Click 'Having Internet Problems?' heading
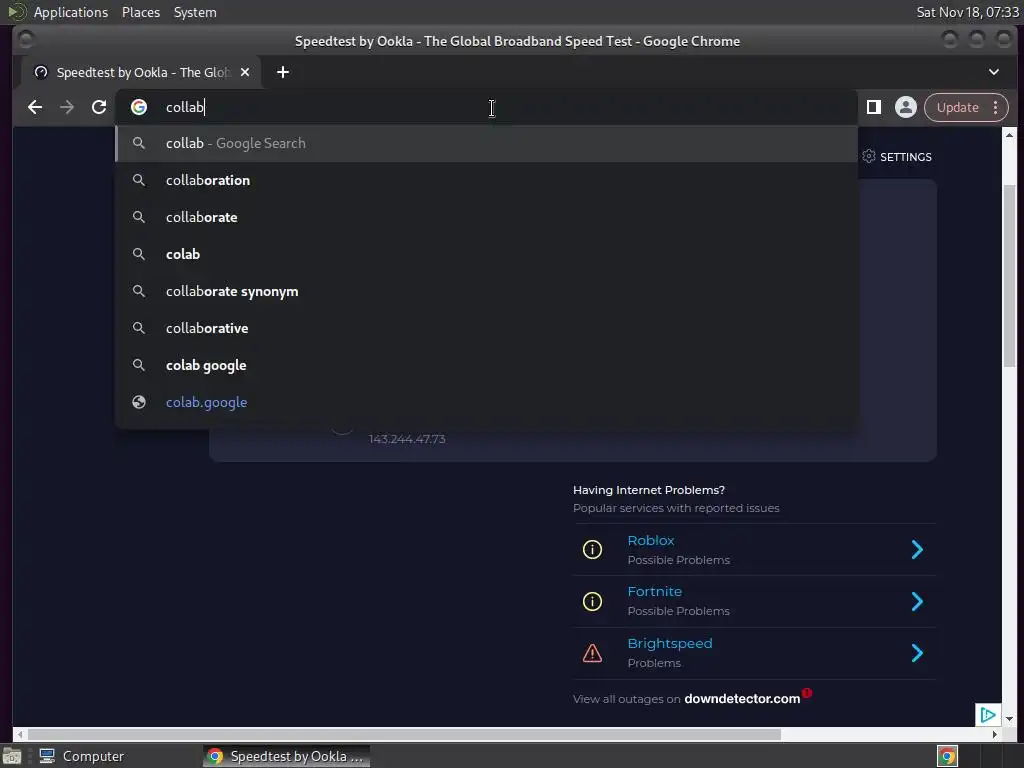 (x=648, y=490)
